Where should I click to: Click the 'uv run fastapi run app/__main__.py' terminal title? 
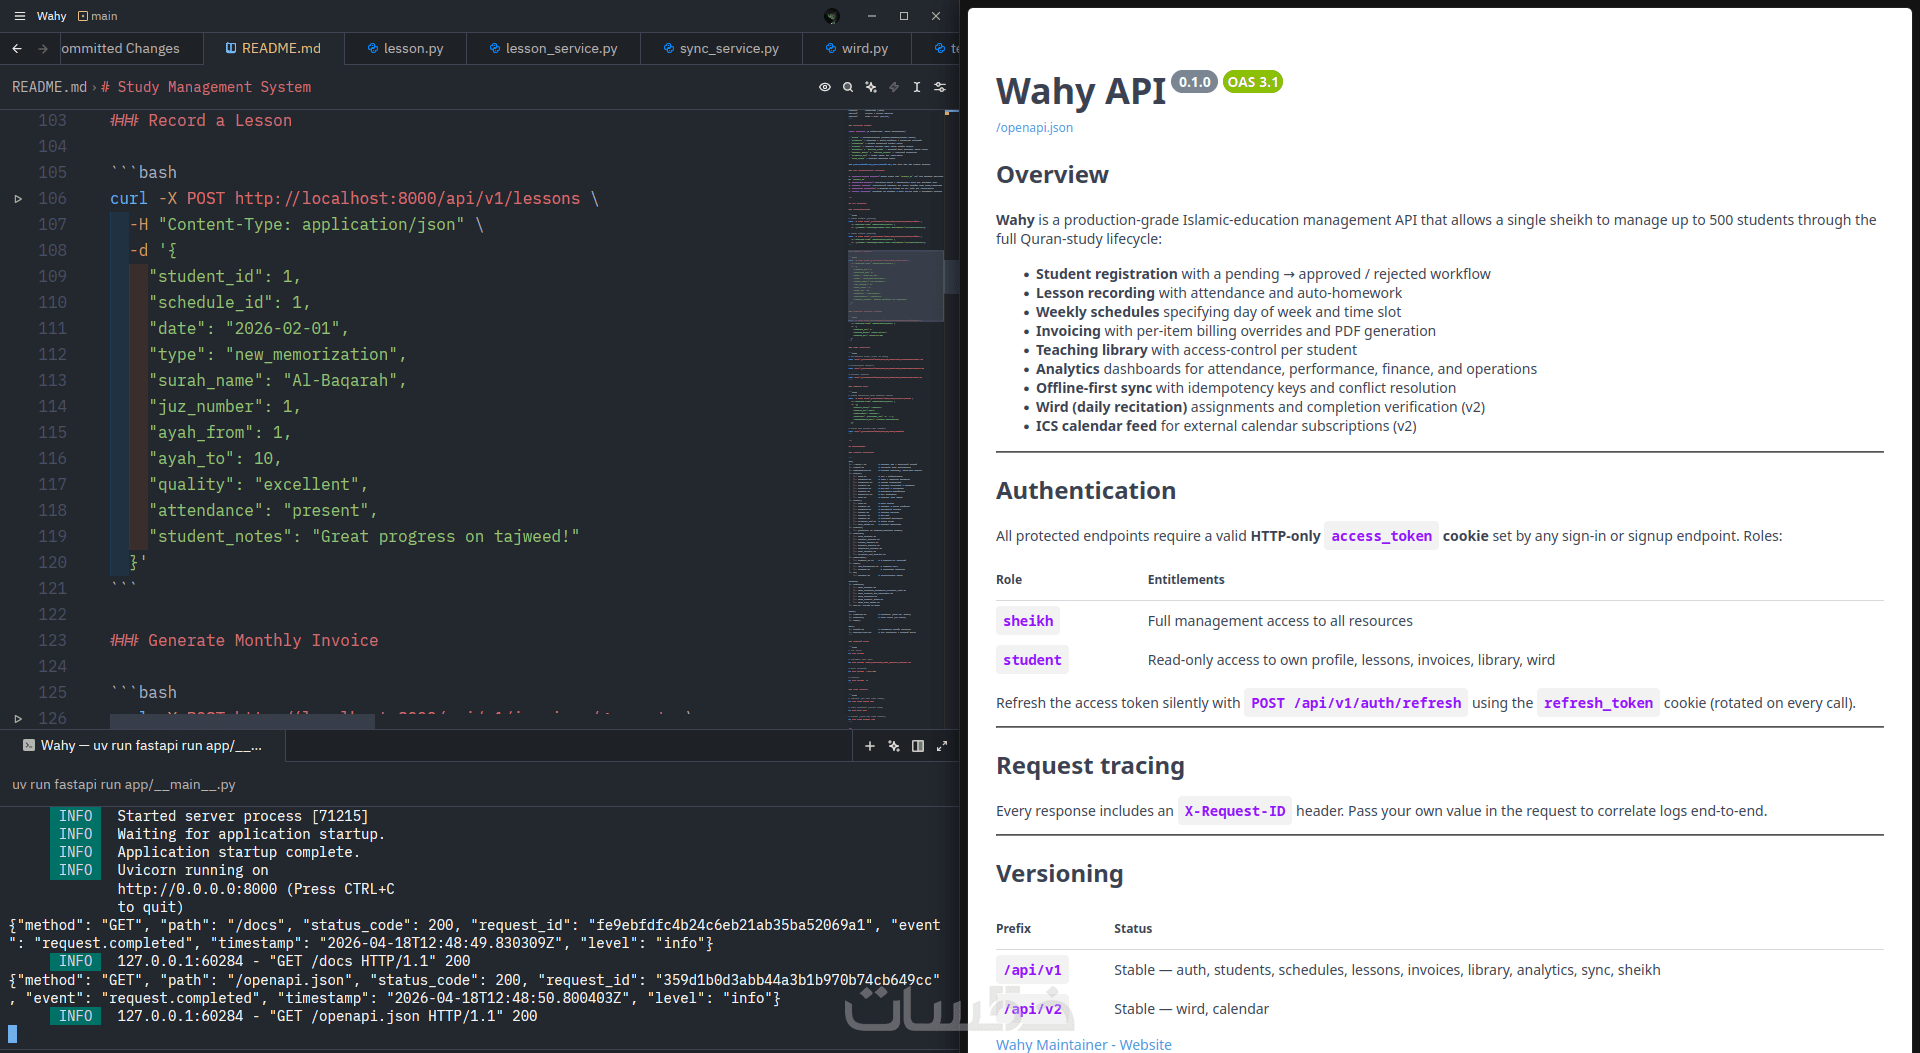(124, 784)
